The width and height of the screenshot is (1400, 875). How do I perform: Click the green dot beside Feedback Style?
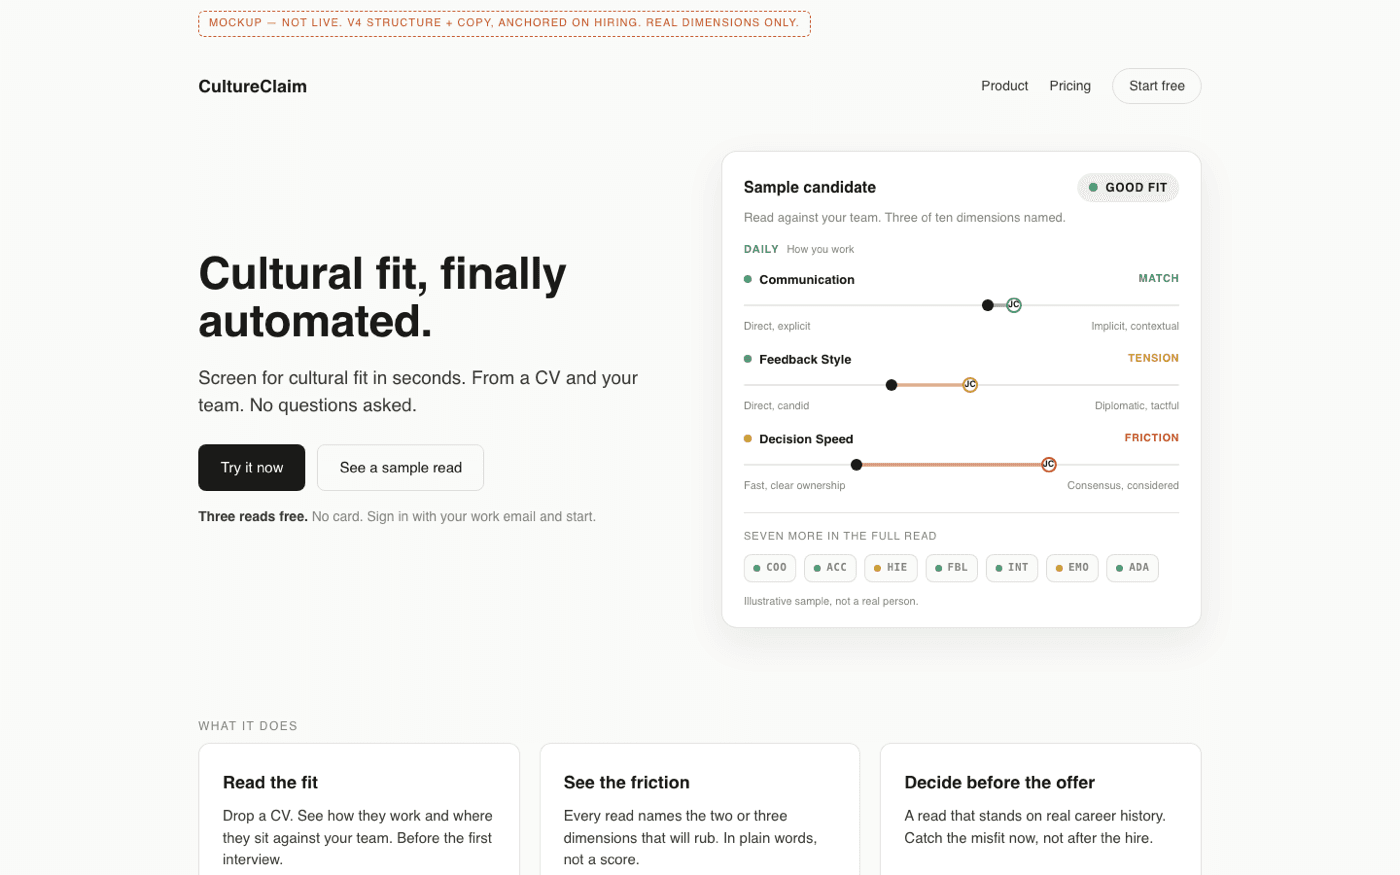[748, 359]
